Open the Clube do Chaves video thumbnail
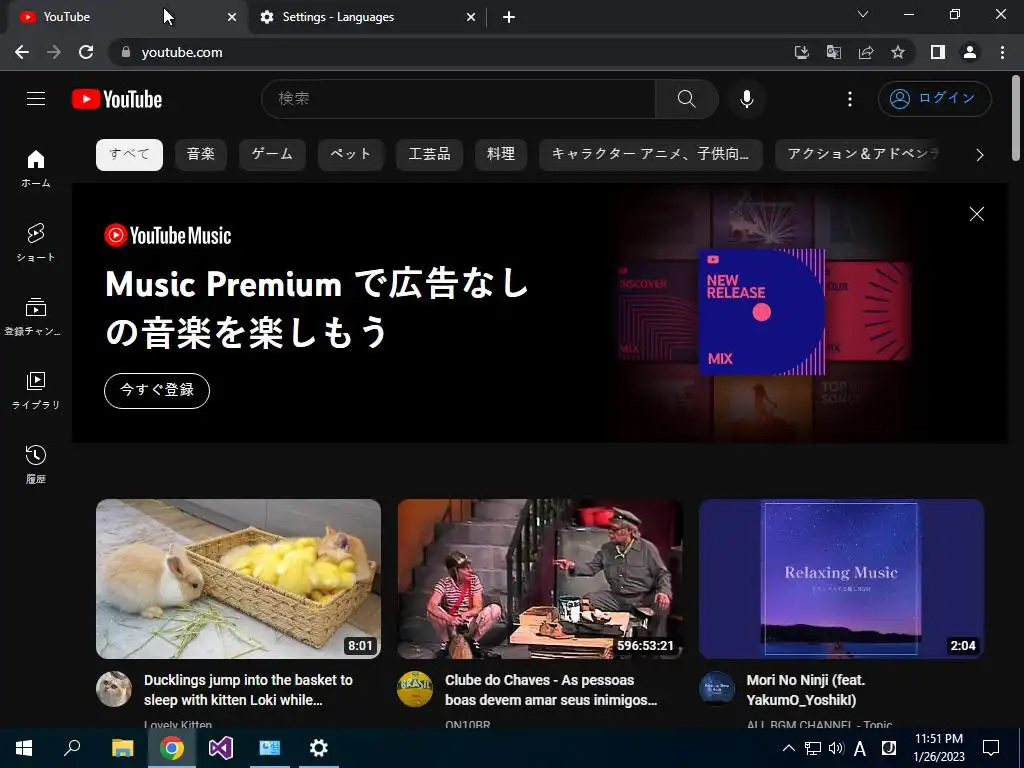 [540, 579]
